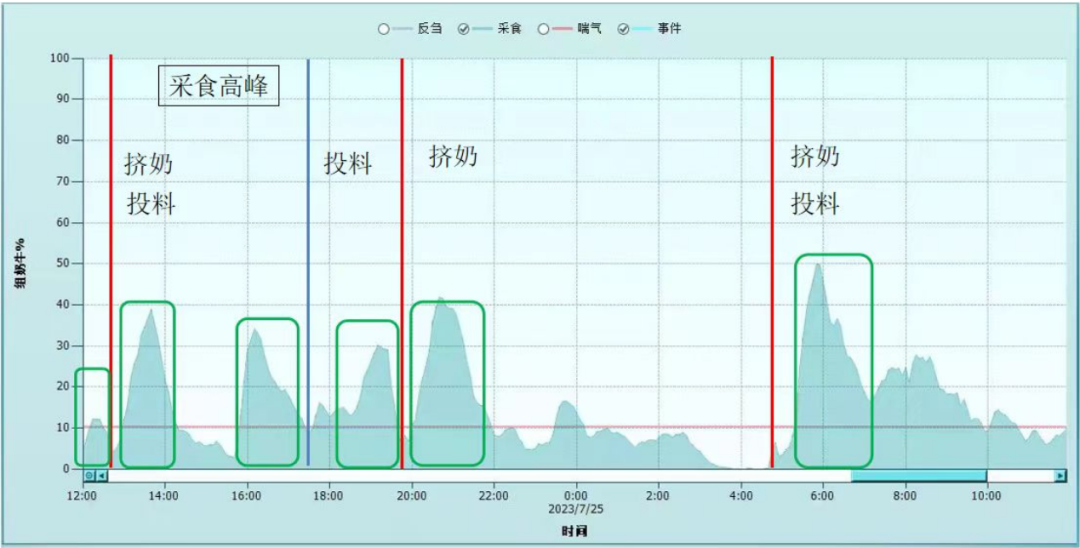Screen dimensions: 1080x548
Task: Click the 16:00 tick label
Action: point(247,494)
